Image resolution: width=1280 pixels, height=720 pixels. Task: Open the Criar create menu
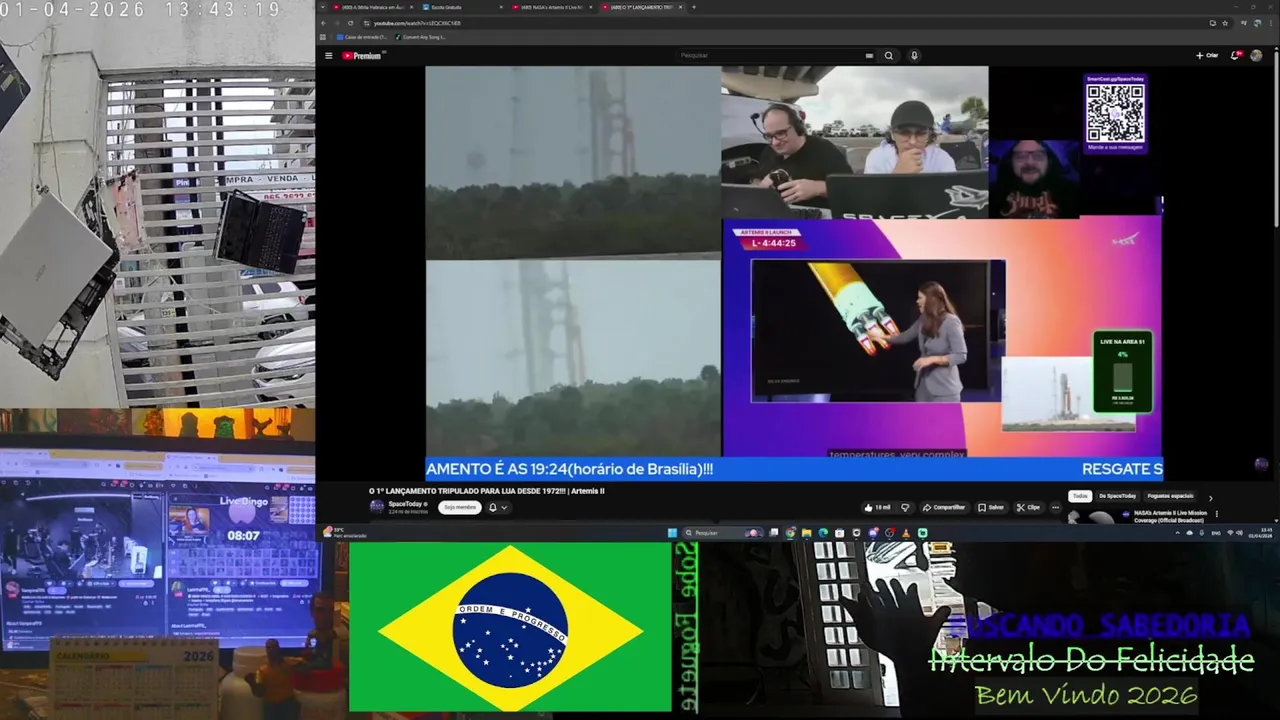[x=1207, y=56]
